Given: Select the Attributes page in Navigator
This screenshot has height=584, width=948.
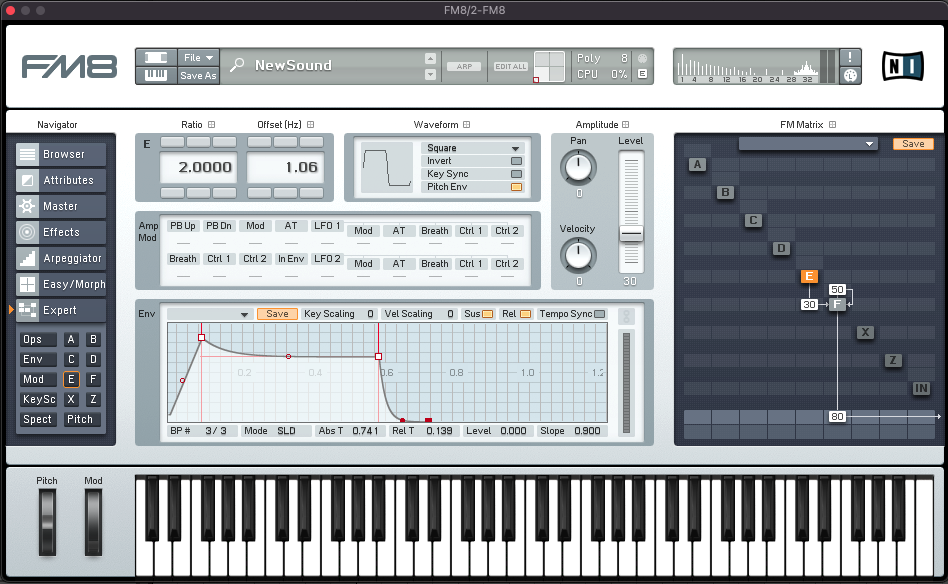Looking at the screenshot, I should tap(62, 180).
